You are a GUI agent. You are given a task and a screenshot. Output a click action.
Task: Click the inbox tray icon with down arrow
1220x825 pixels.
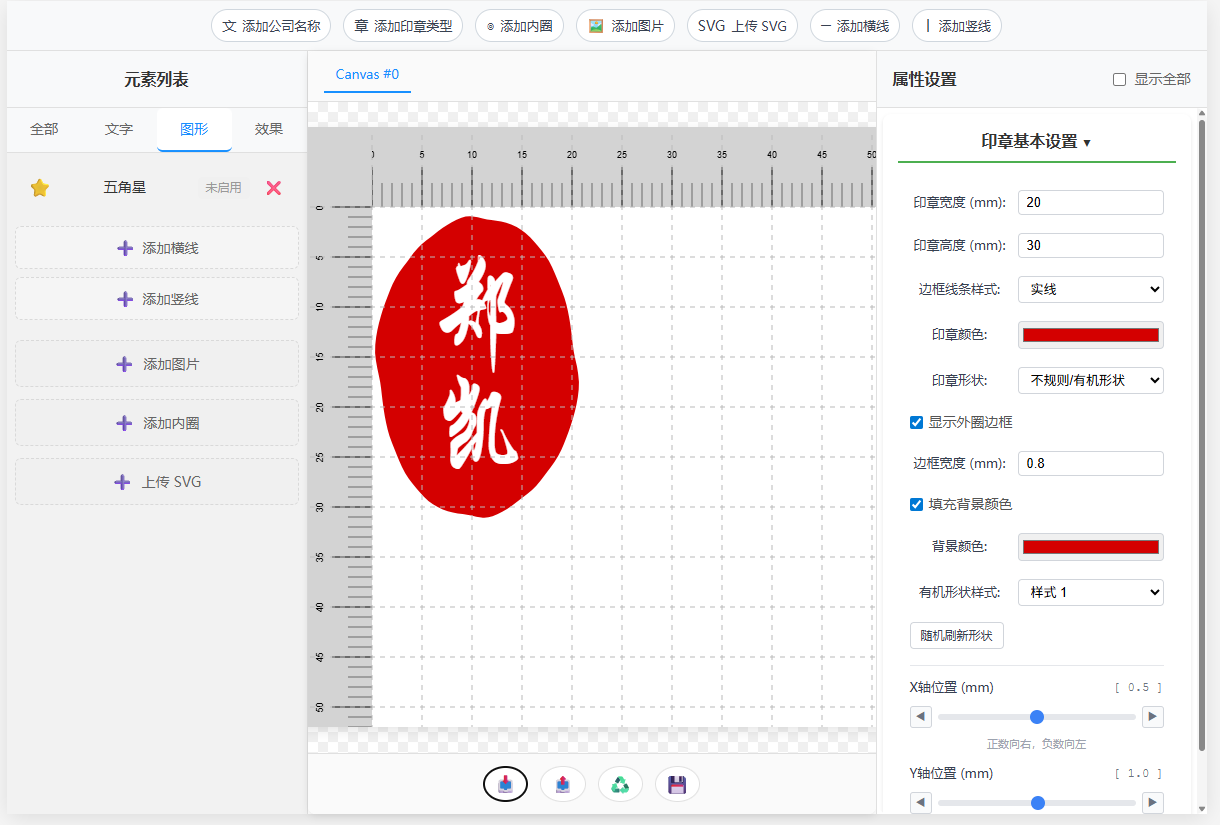pyautogui.click(x=505, y=785)
